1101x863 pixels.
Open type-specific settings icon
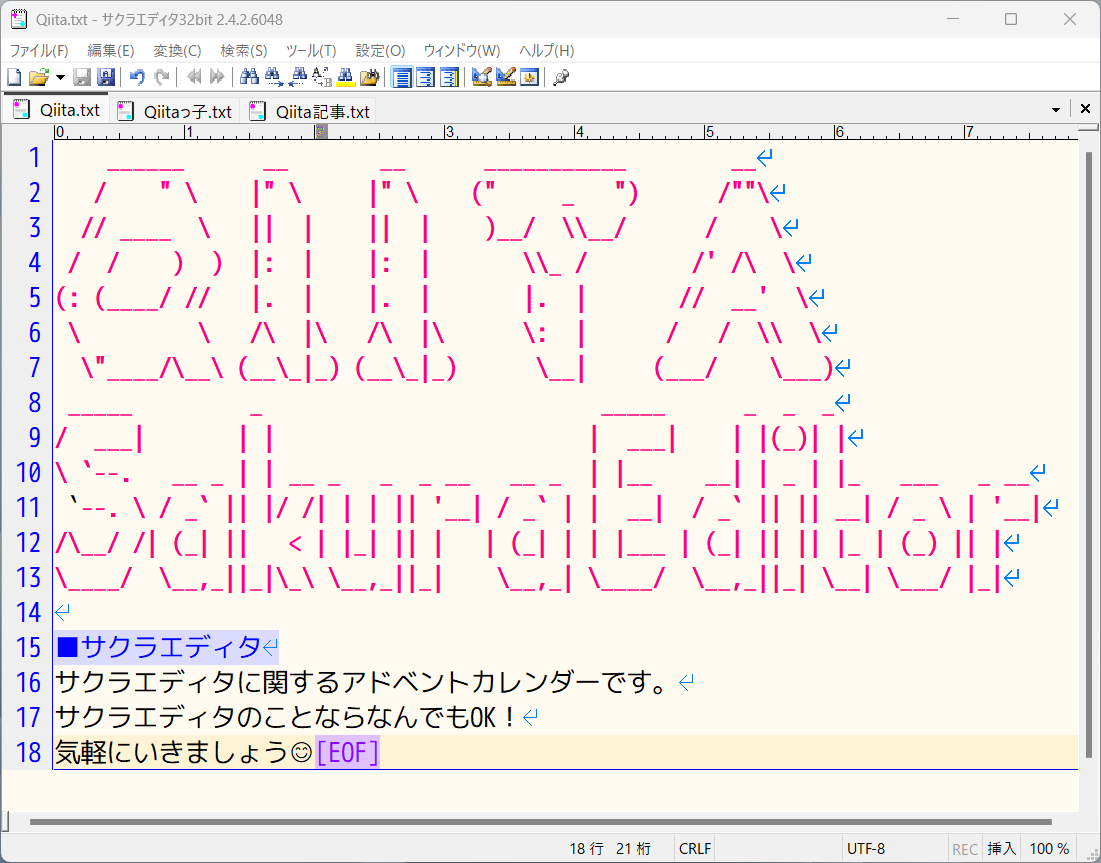coord(482,77)
